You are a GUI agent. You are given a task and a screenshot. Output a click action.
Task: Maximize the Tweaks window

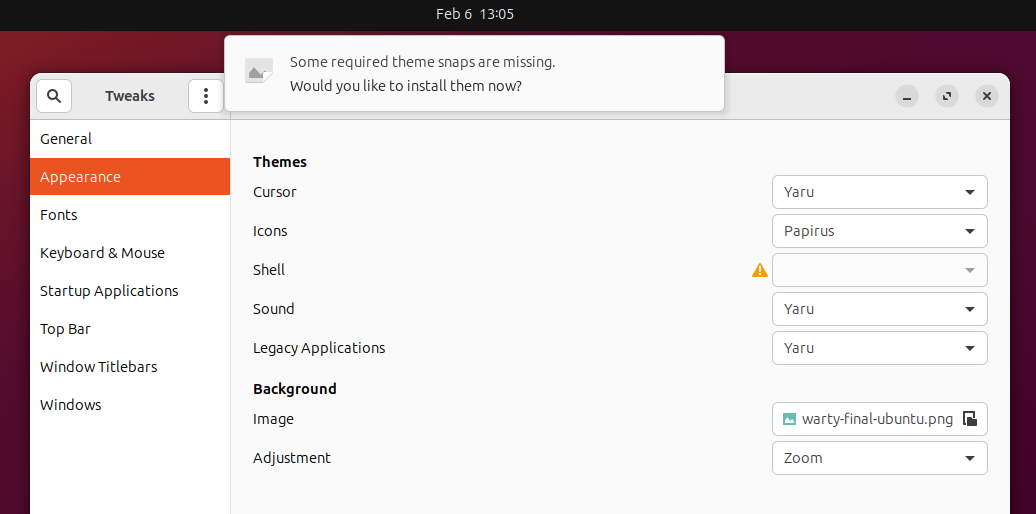[x=947, y=96]
